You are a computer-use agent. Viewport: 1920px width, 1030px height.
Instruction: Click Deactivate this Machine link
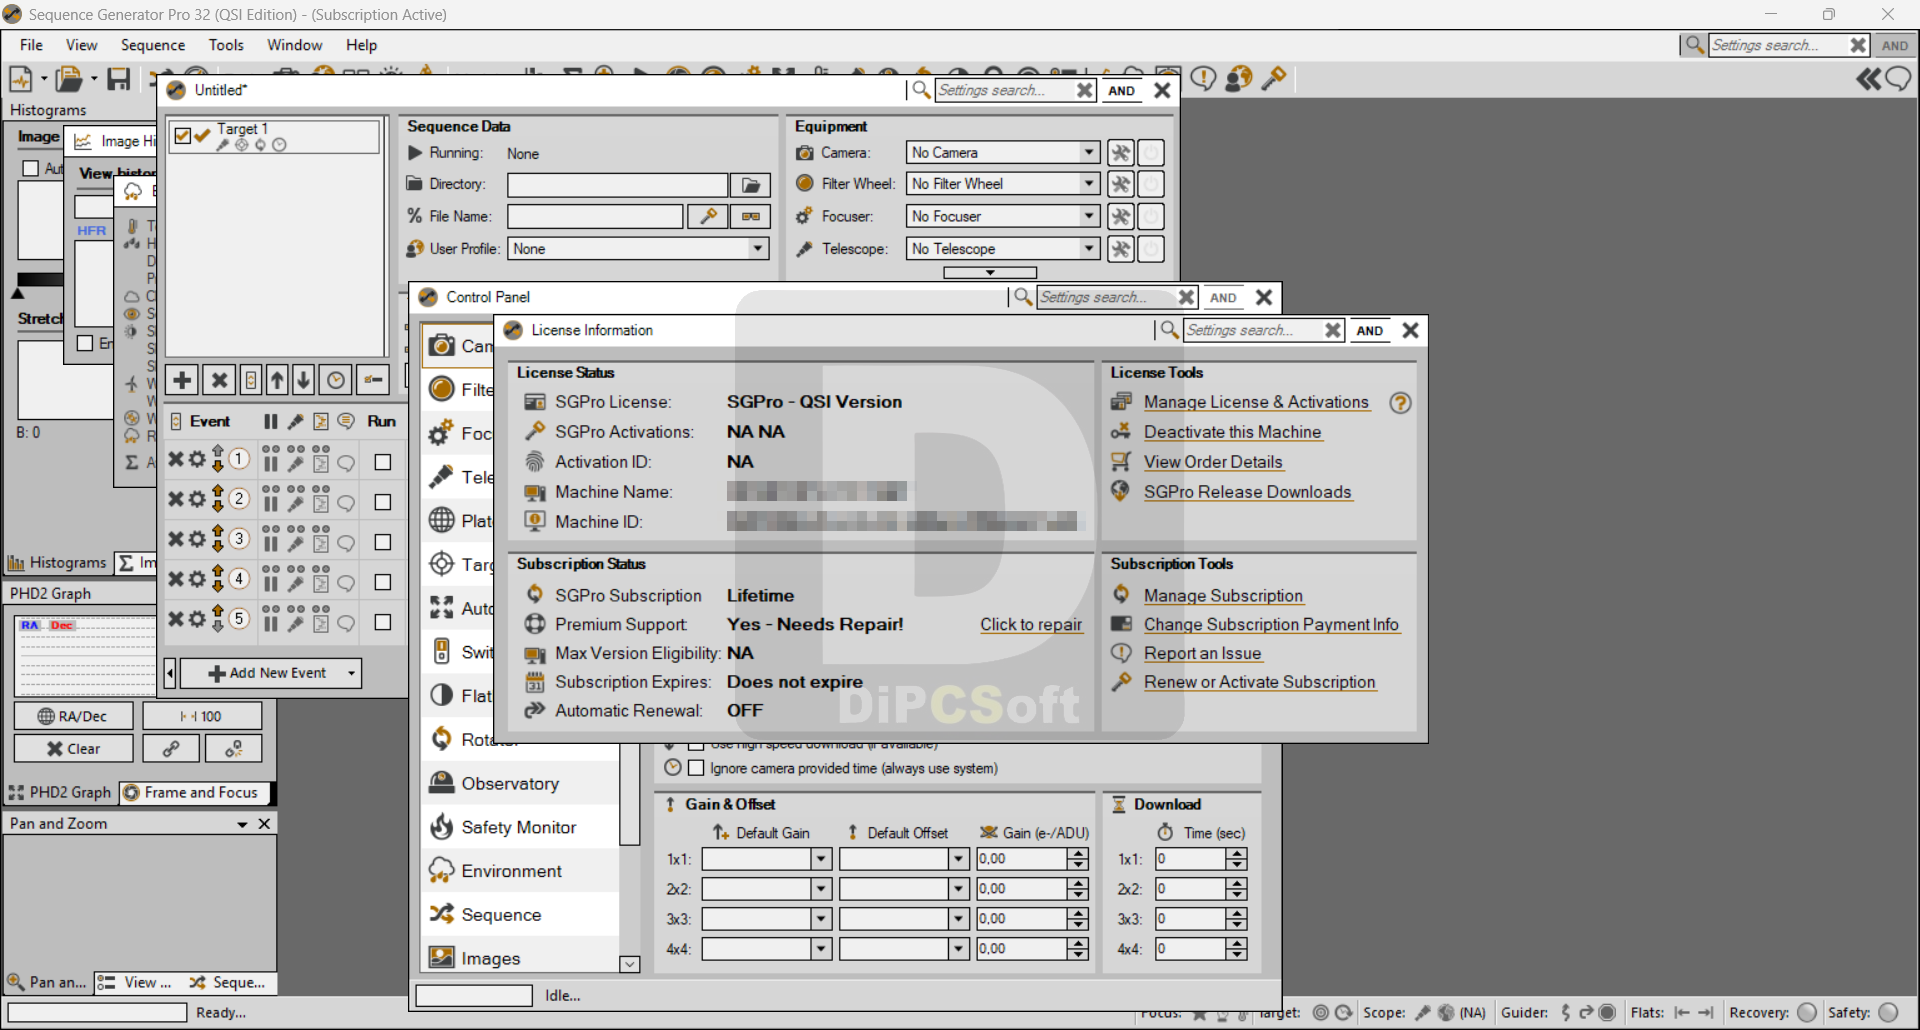[x=1232, y=432]
